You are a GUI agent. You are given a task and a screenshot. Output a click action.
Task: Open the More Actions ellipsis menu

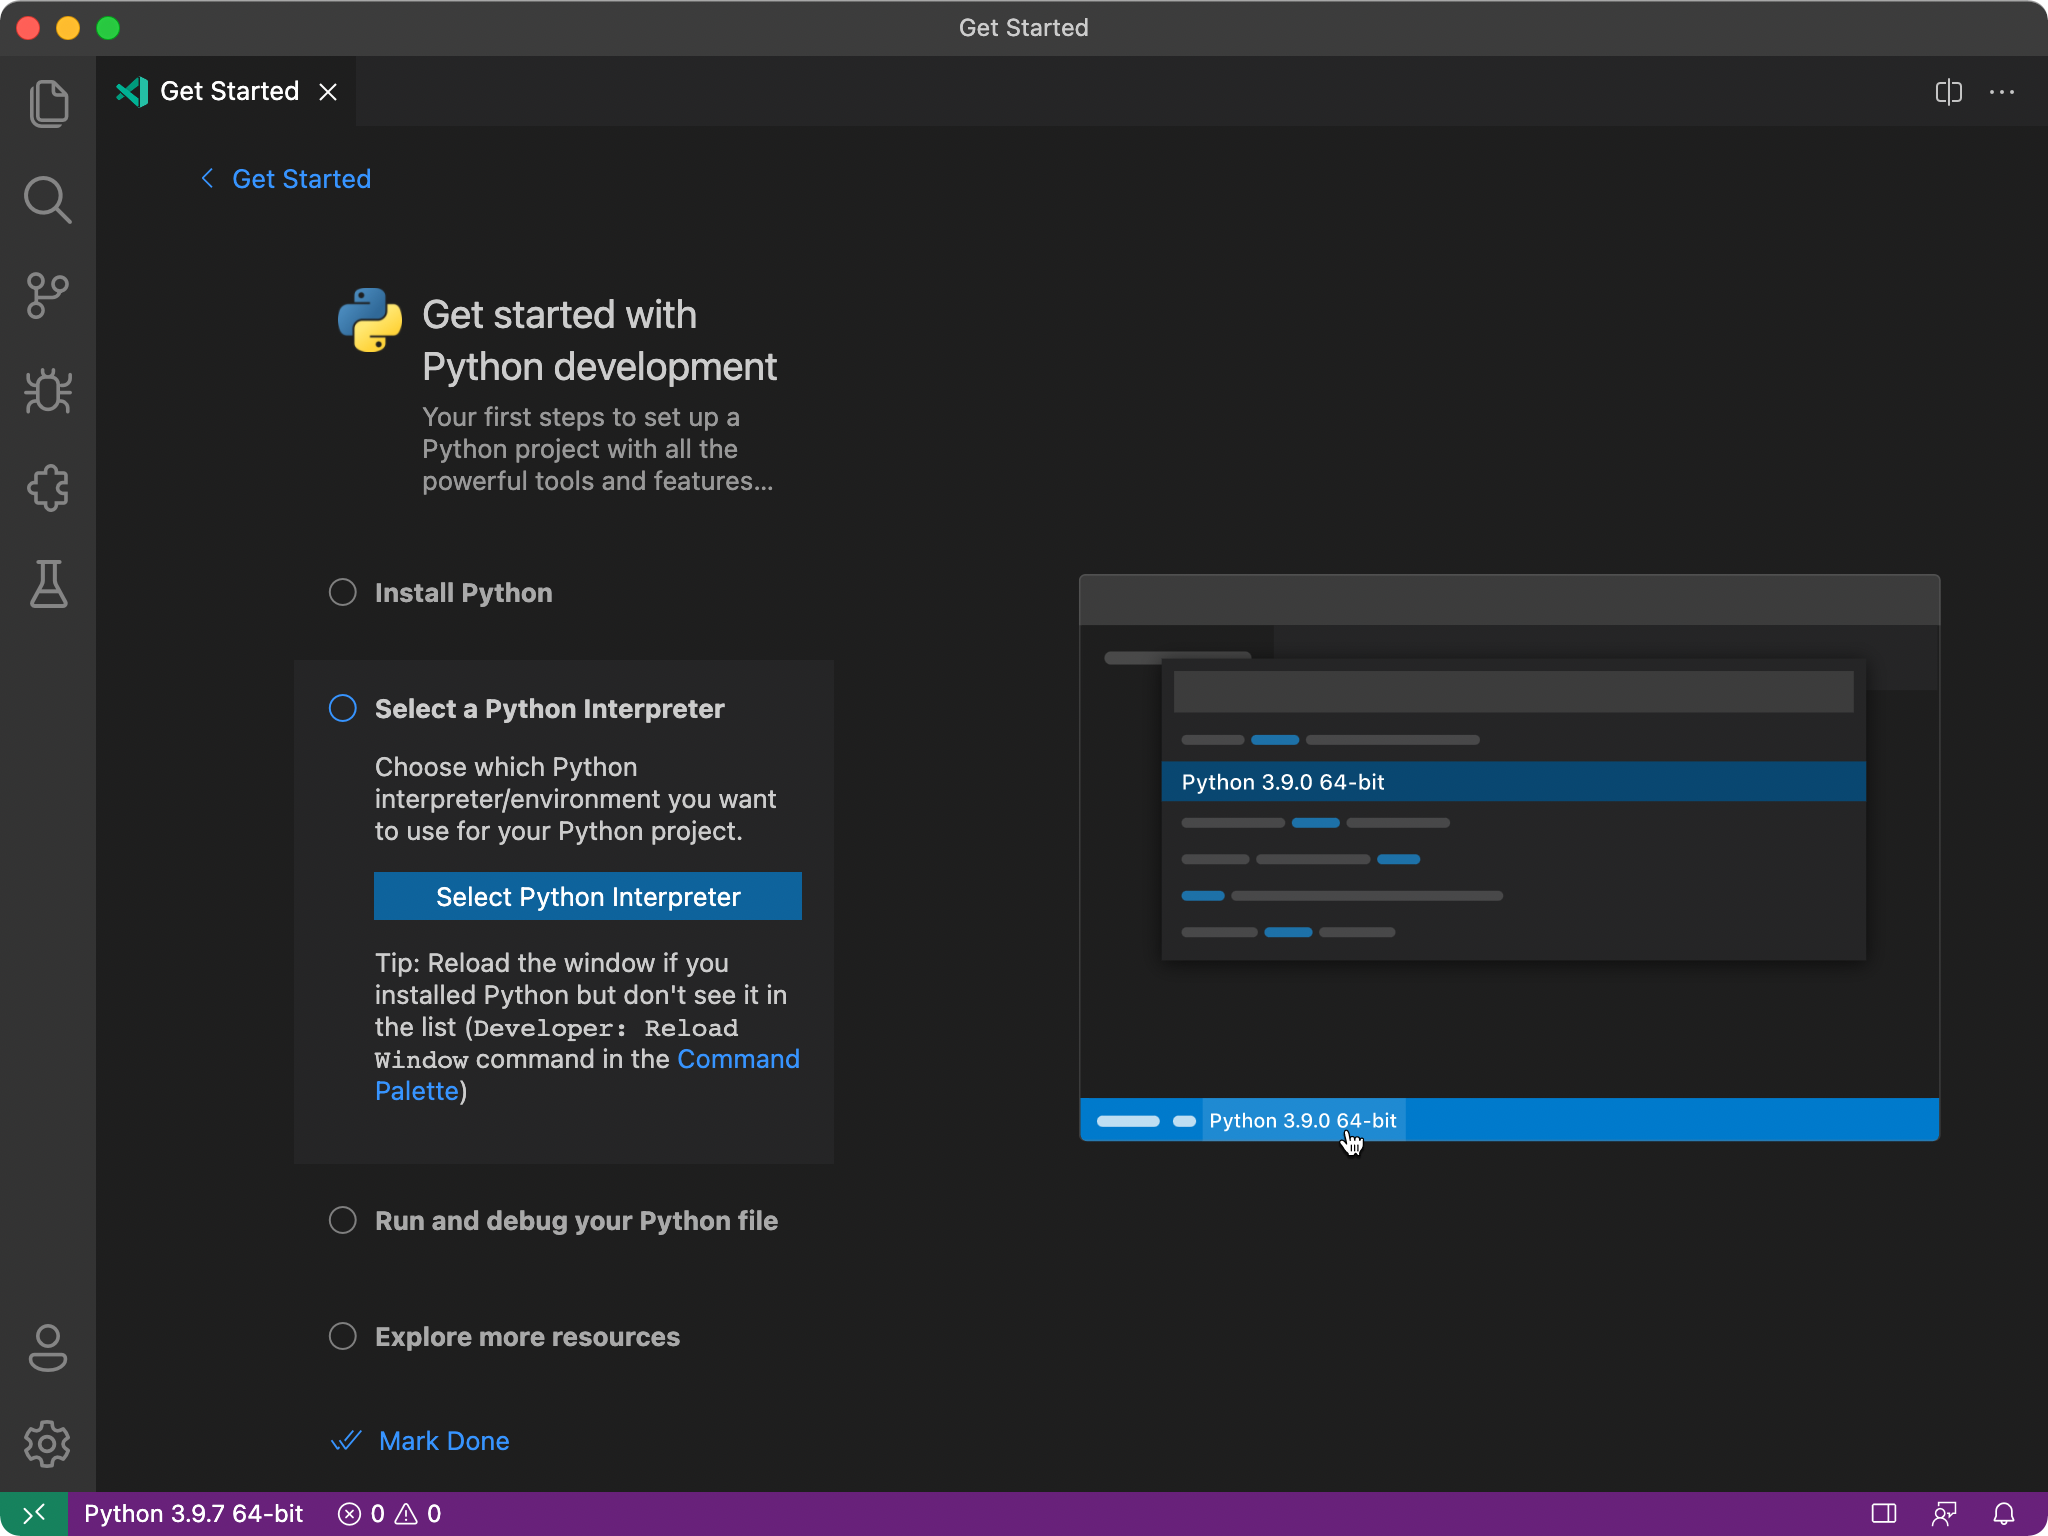click(2002, 92)
